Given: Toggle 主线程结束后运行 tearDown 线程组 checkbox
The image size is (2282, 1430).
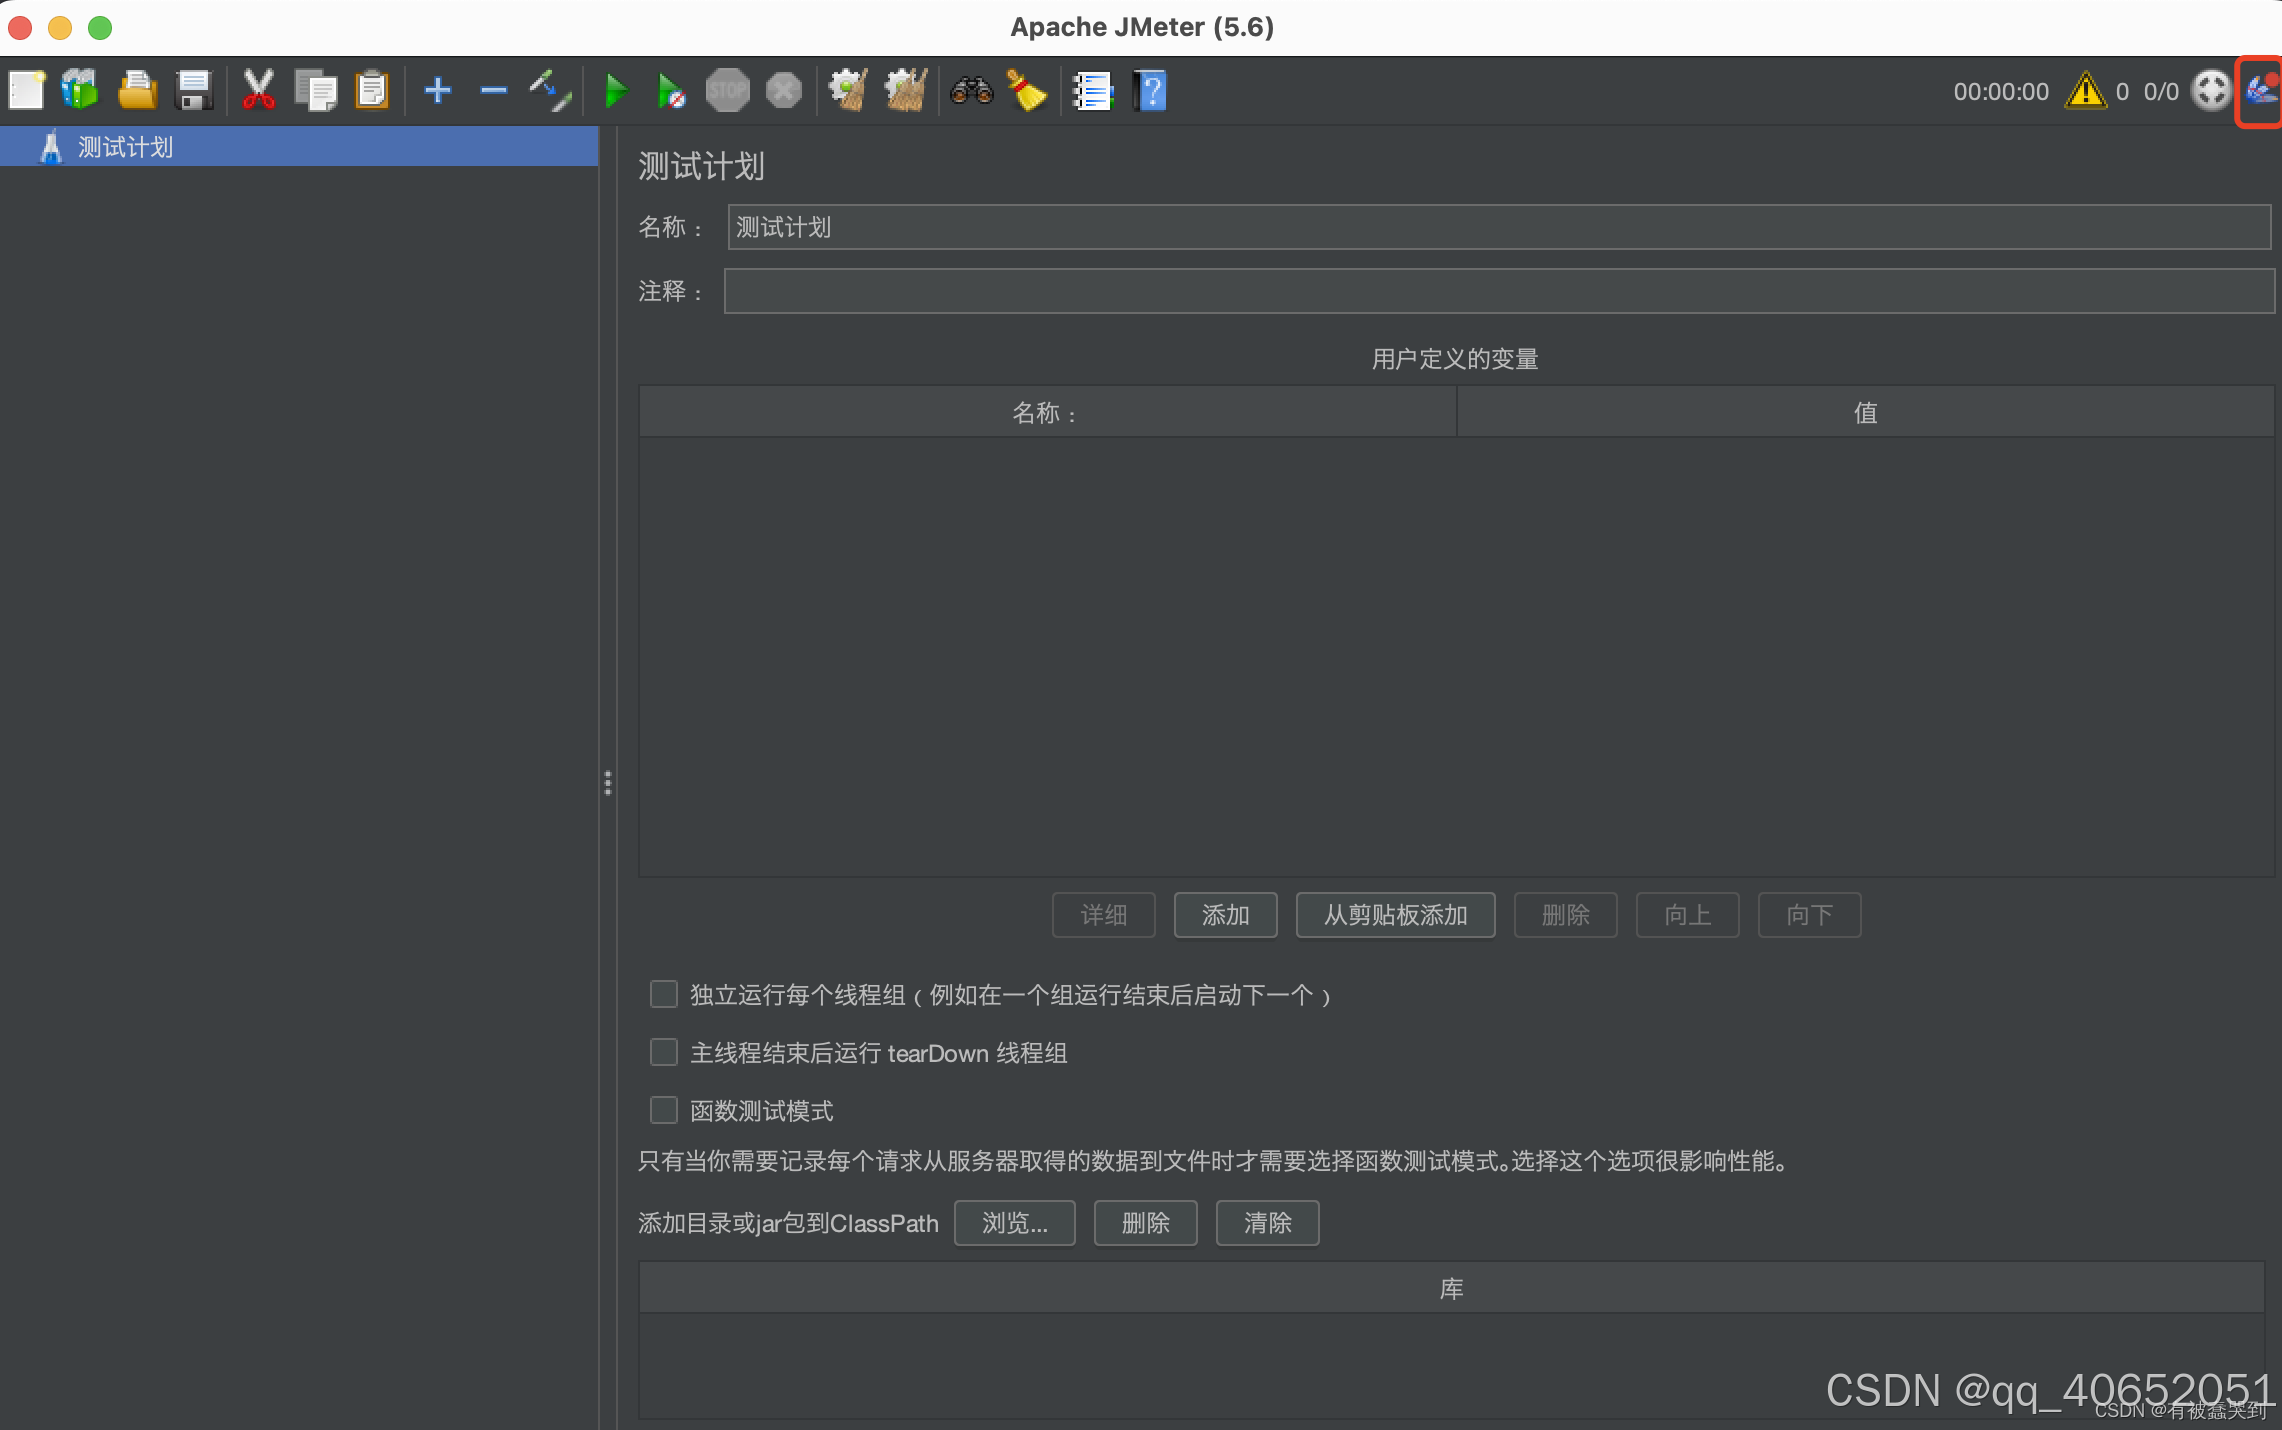Looking at the screenshot, I should click(664, 1052).
